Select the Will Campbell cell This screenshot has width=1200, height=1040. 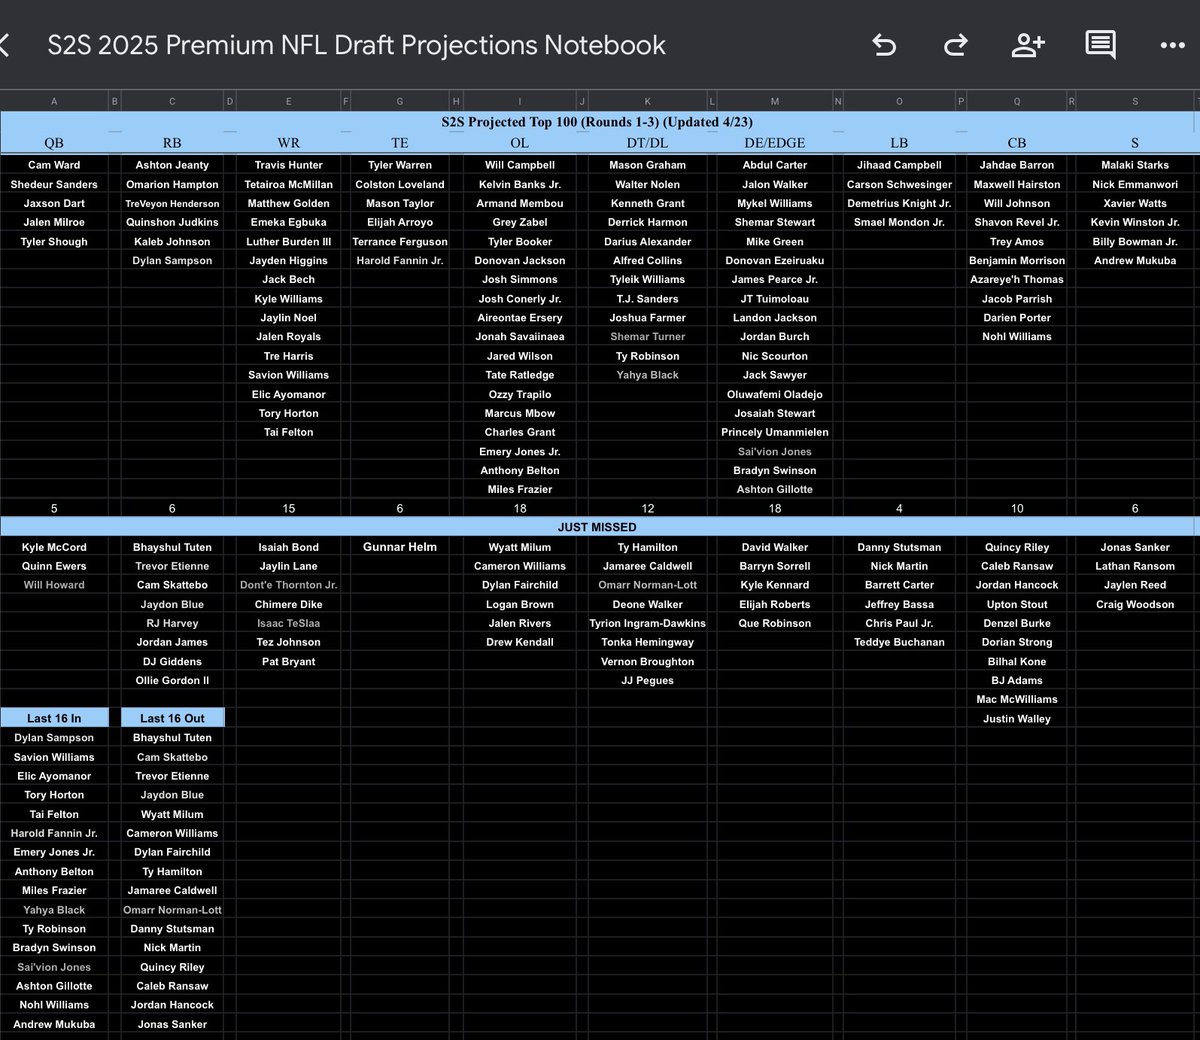(x=520, y=165)
